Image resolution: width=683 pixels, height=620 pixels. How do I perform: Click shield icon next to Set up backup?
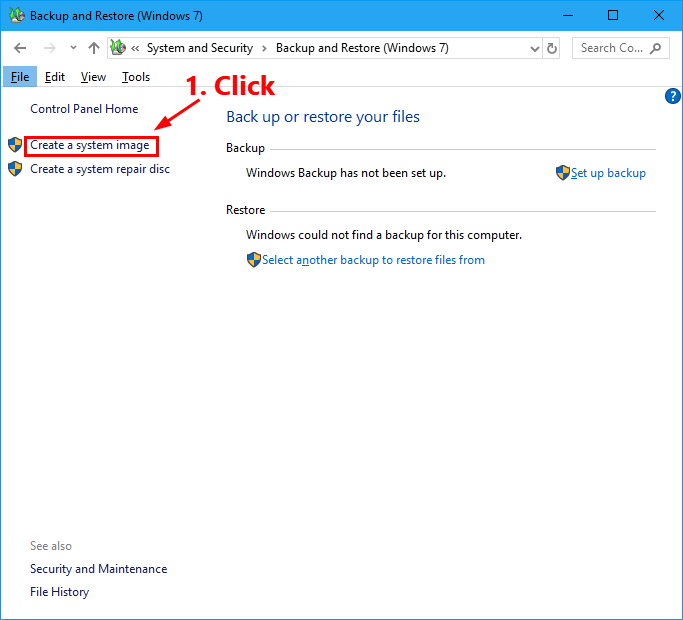point(563,173)
